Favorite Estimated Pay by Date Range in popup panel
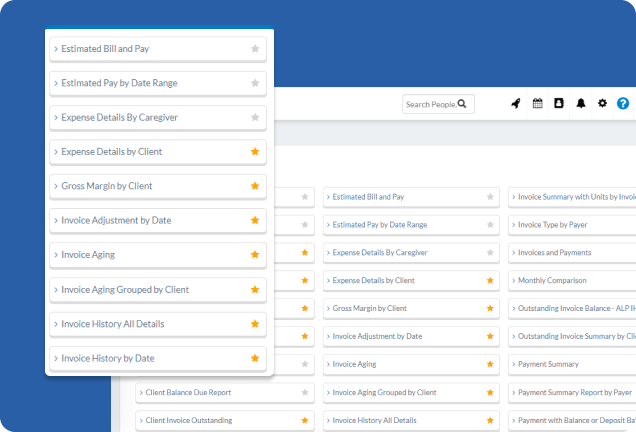 point(255,83)
